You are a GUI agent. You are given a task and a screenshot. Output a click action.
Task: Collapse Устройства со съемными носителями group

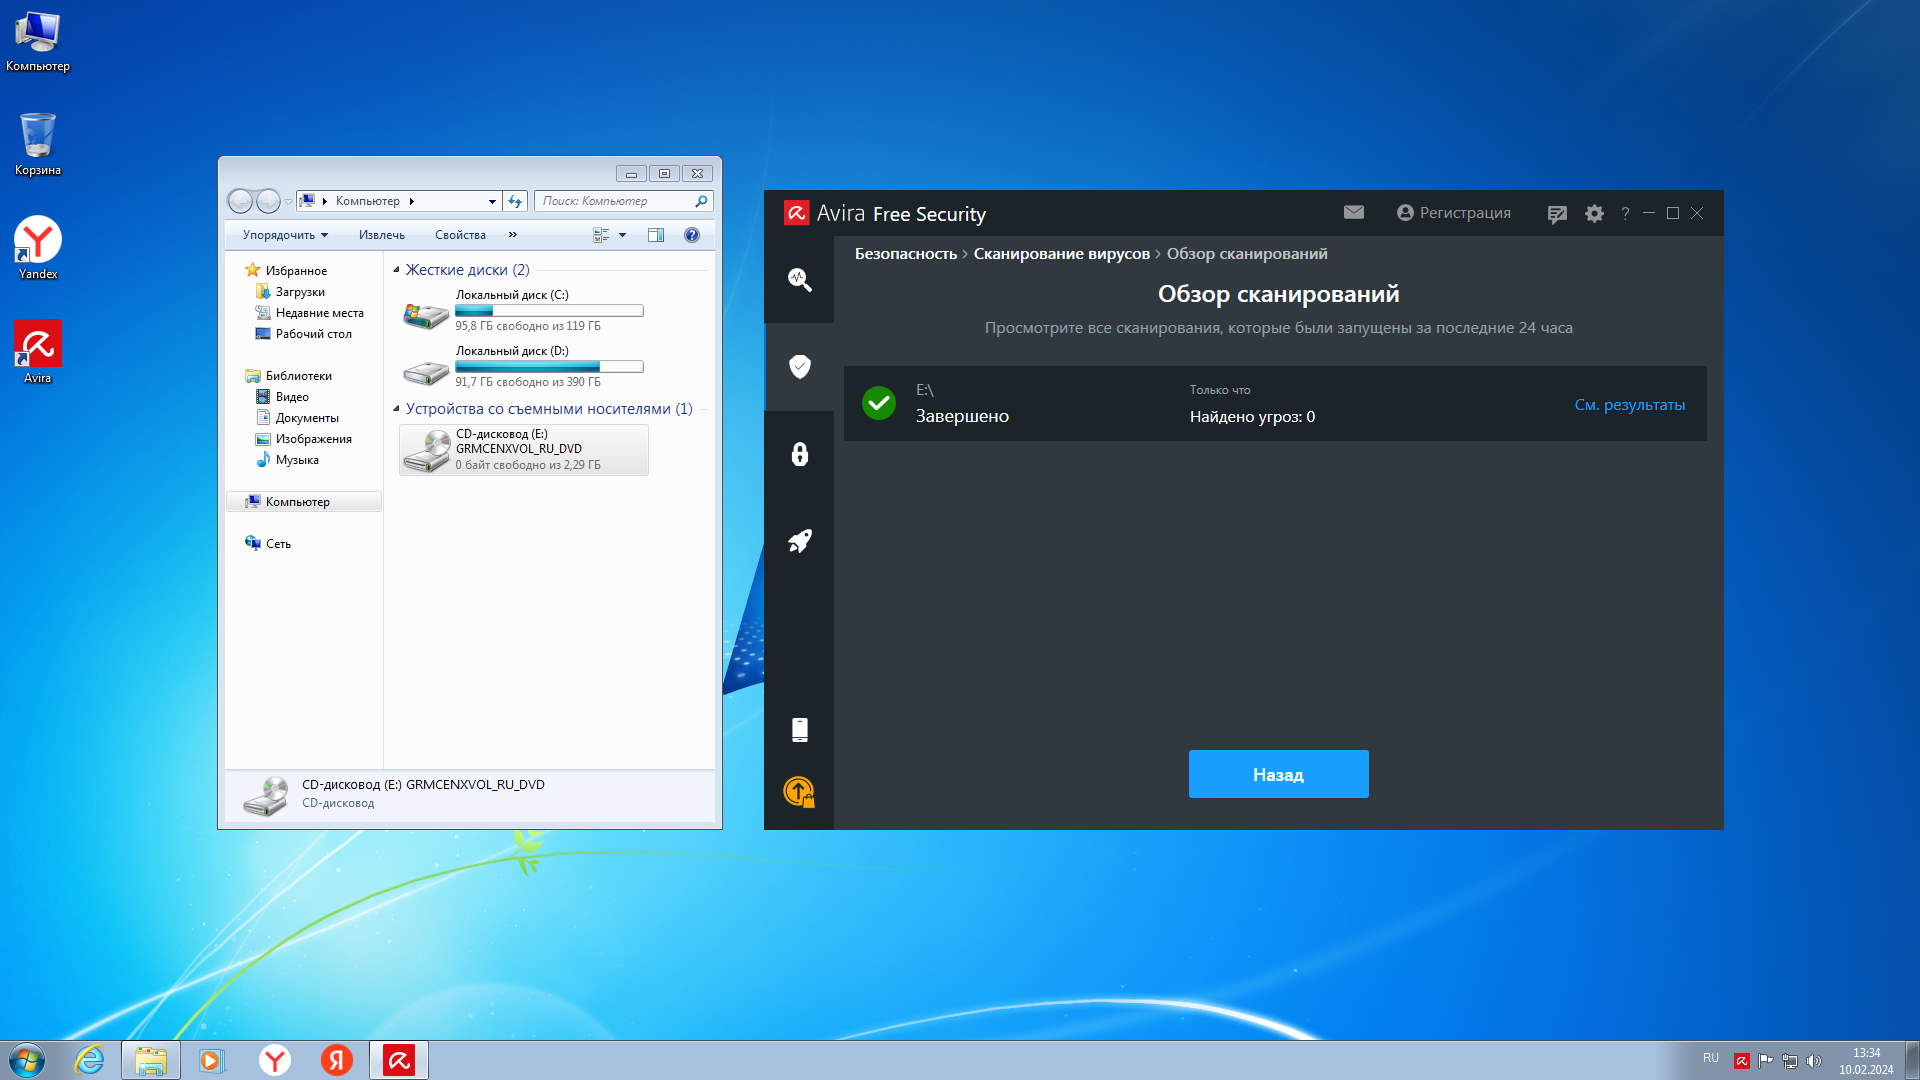396,409
